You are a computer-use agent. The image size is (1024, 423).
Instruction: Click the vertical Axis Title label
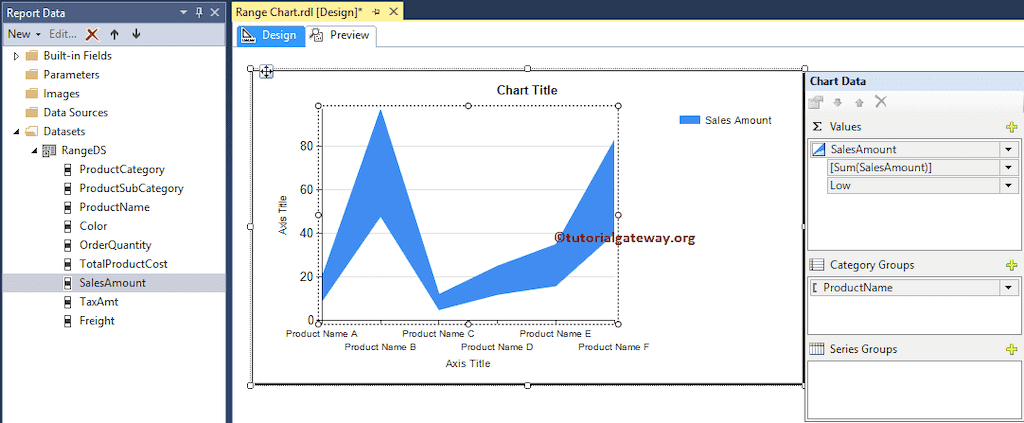282,215
